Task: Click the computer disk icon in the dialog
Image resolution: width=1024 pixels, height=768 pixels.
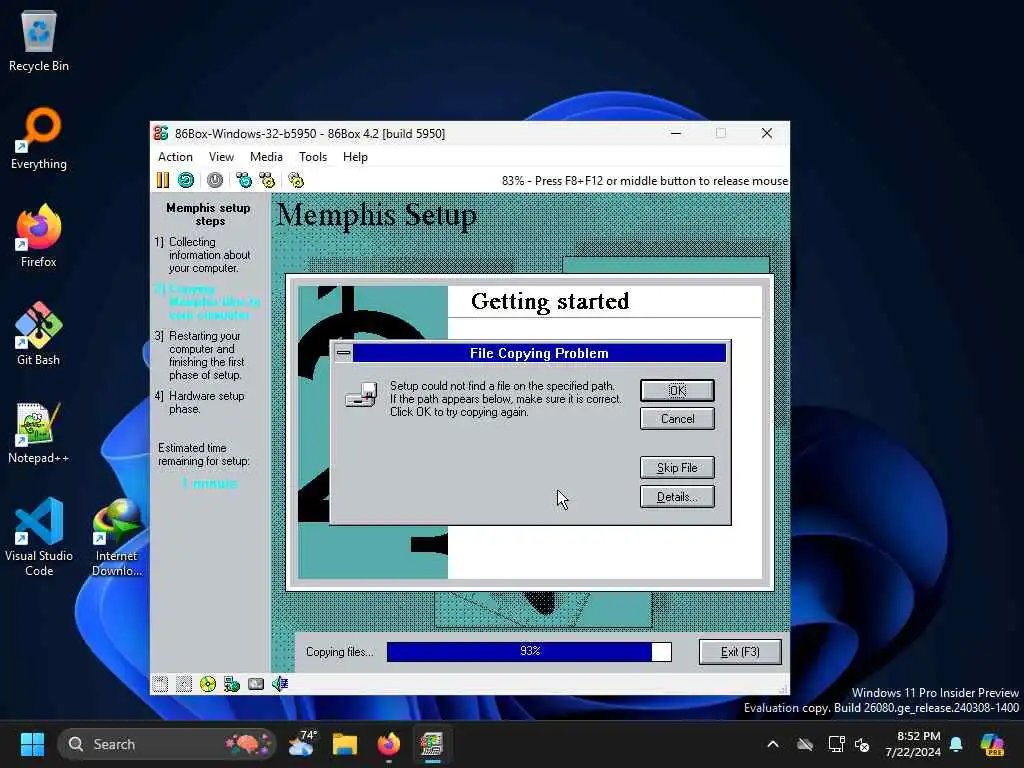Action: [x=361, y=395]
